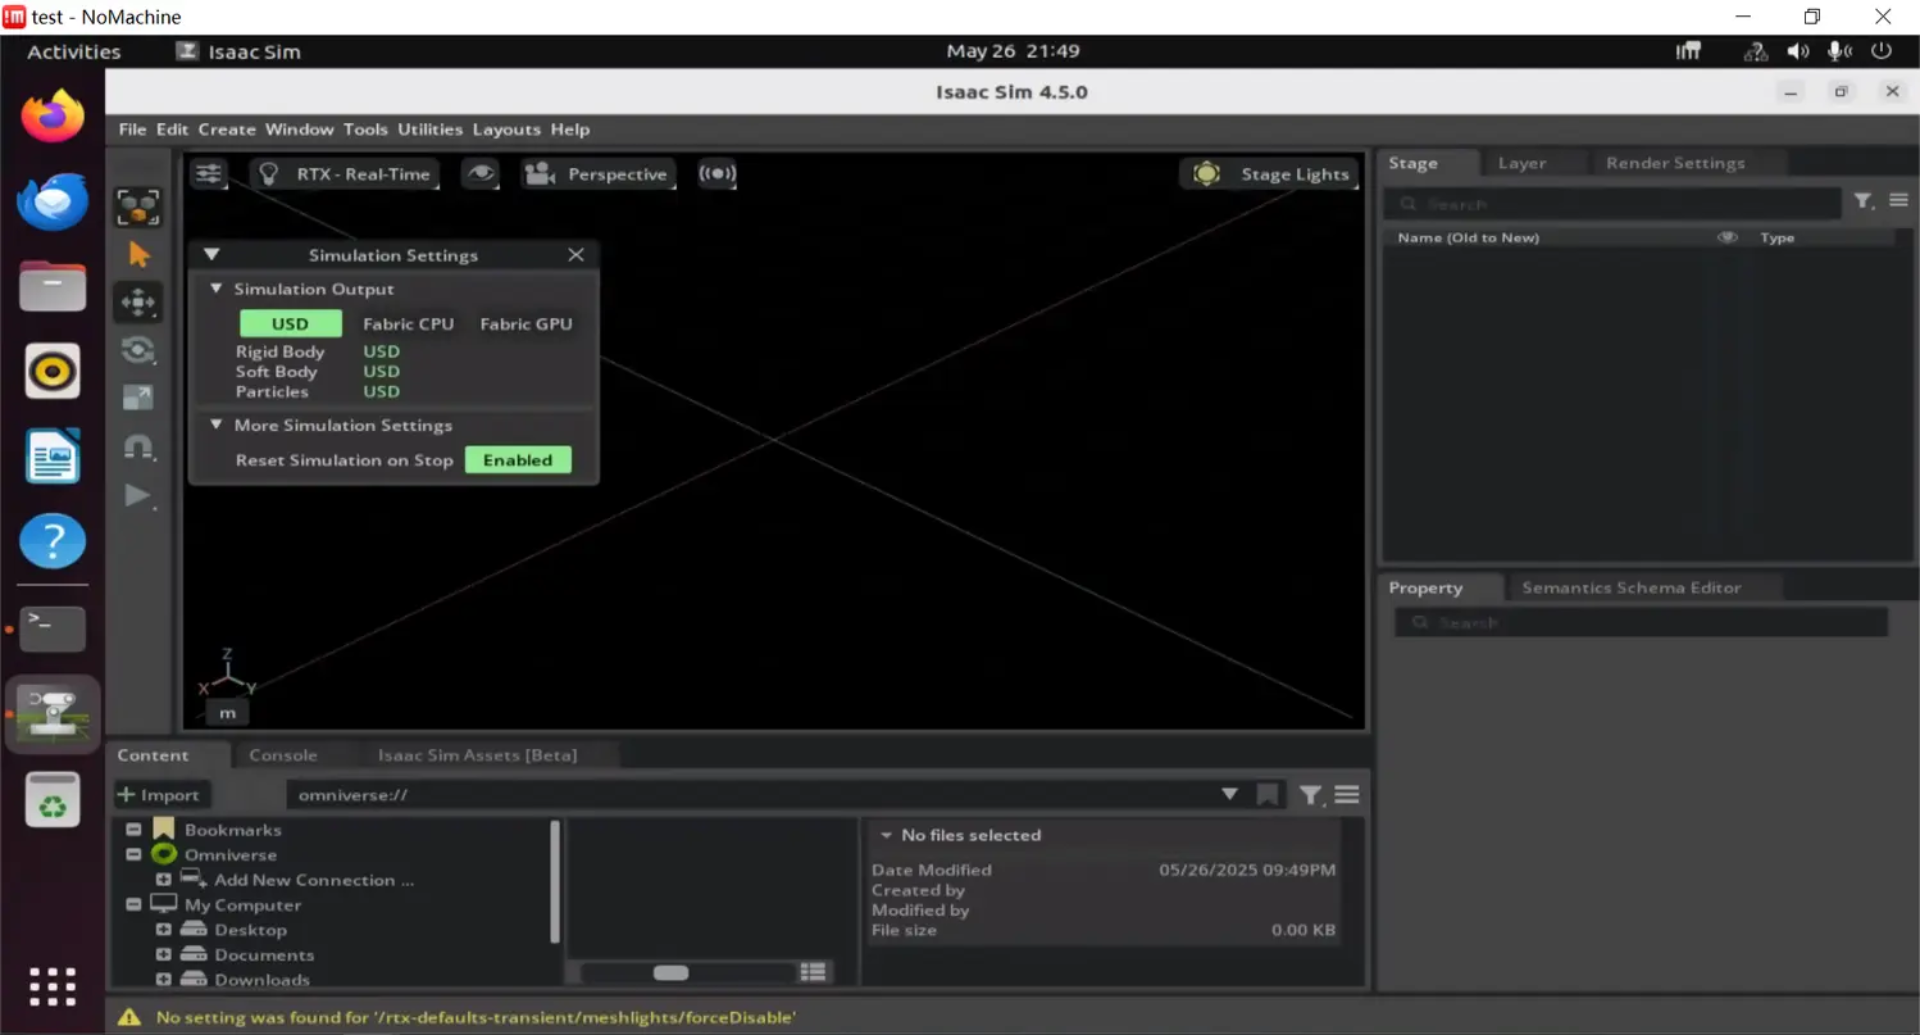
Task: Click the viewport eye visibility icon
Action: click(481, 174)
